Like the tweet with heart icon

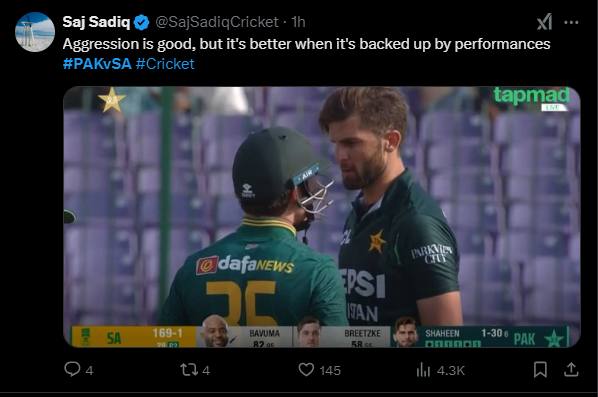[306, 370]
